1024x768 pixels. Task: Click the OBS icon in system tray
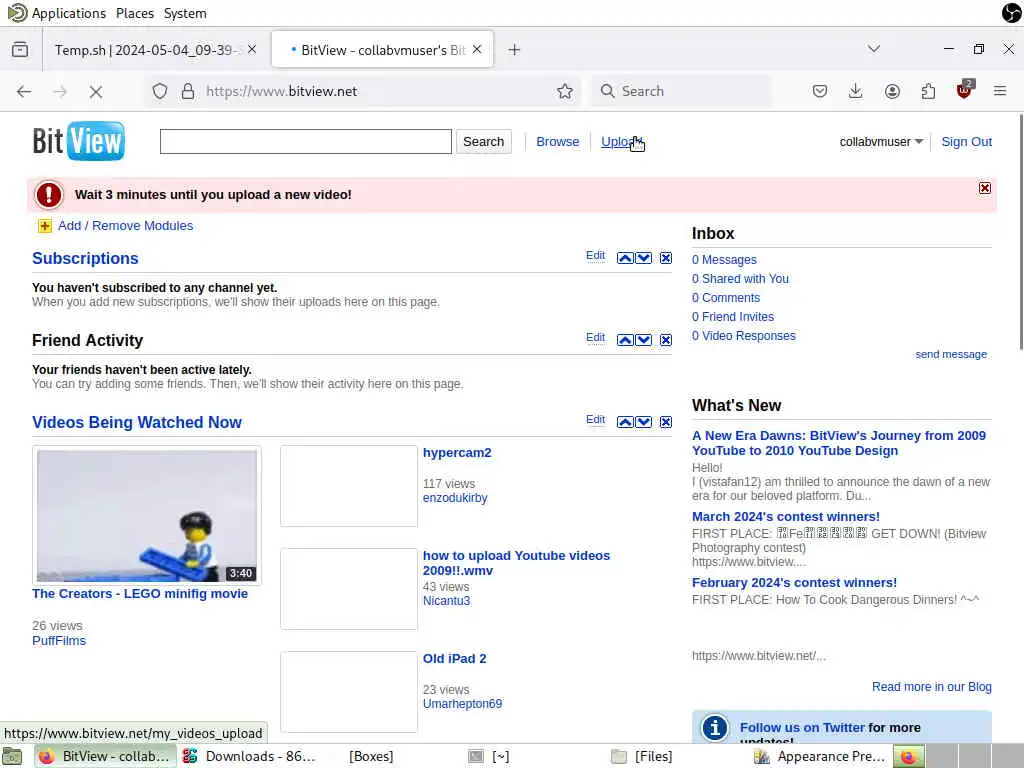1011,12
